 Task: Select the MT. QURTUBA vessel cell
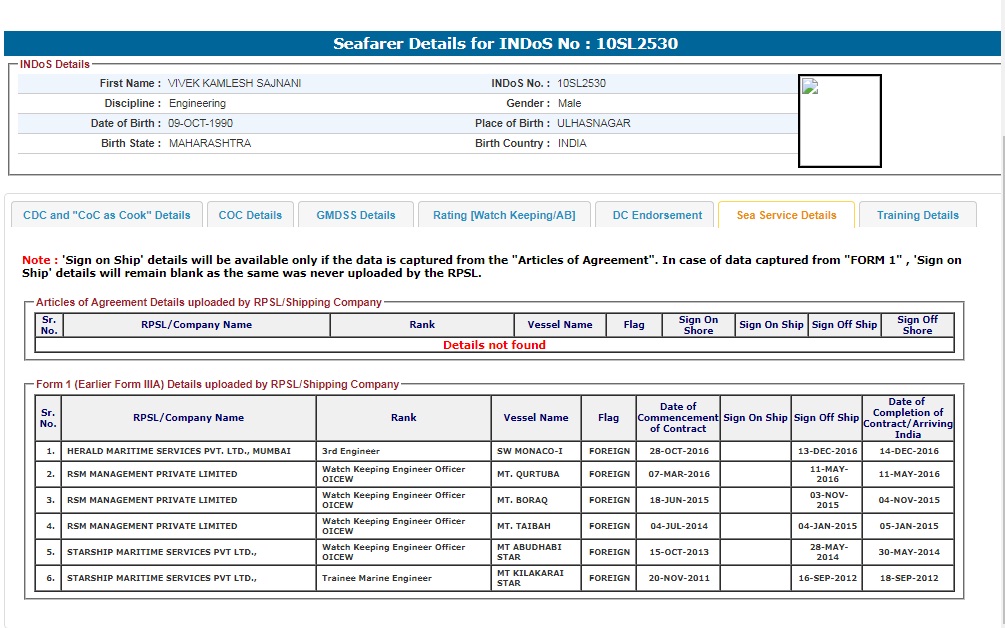528,474
